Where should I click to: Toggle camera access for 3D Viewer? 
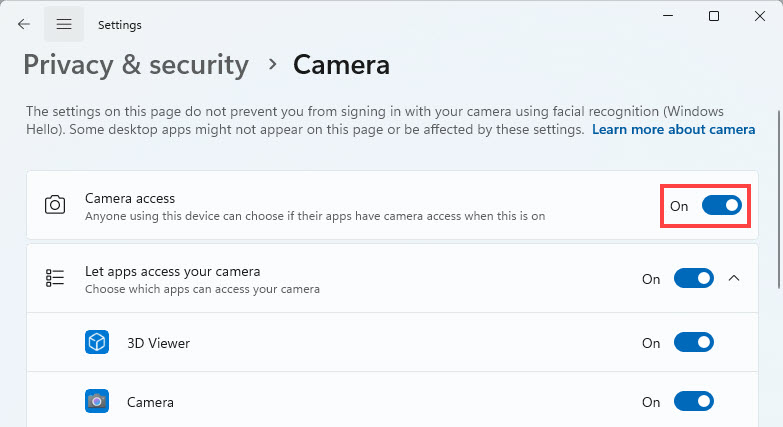pos(693,343)
